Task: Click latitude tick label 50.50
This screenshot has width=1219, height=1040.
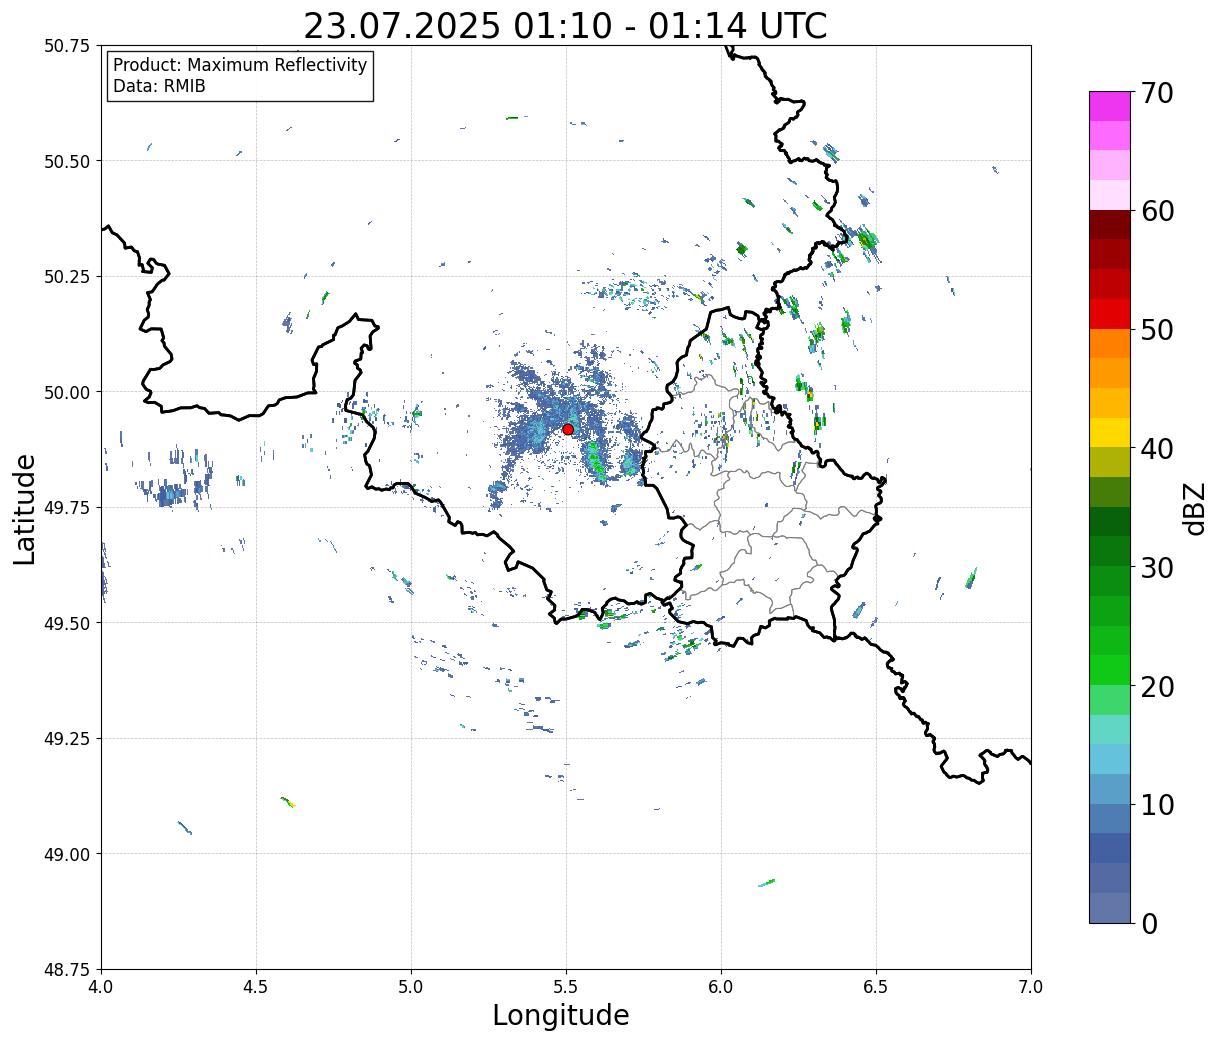Action: 67,161
